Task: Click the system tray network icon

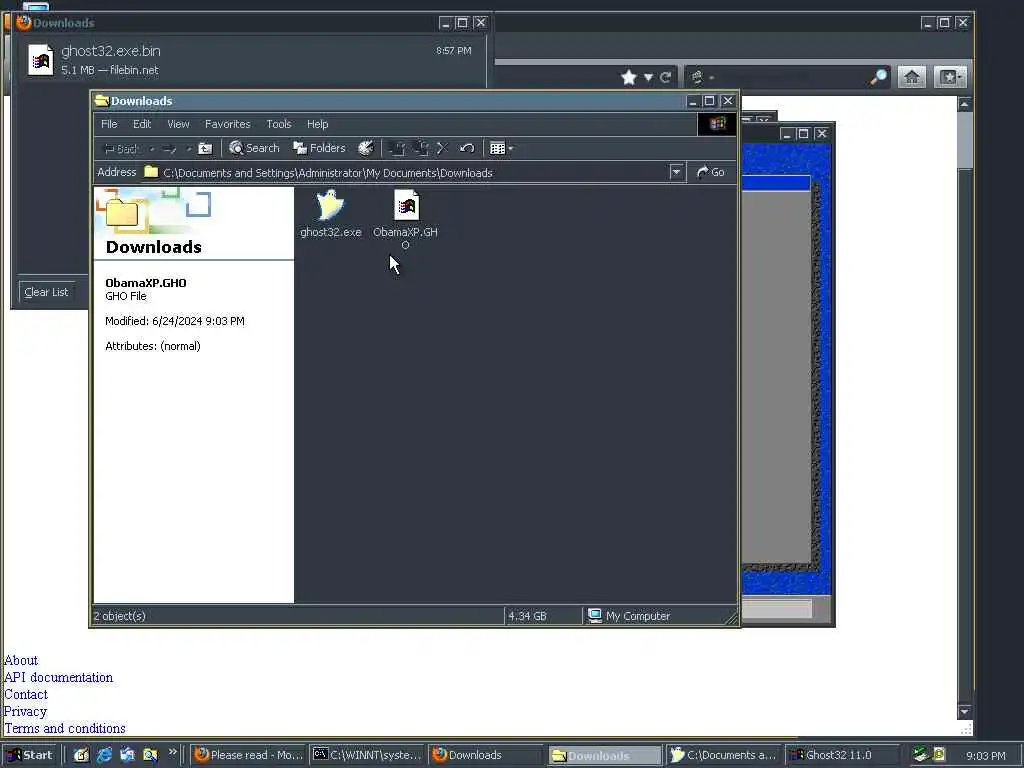Action: [x=921, y=755]
